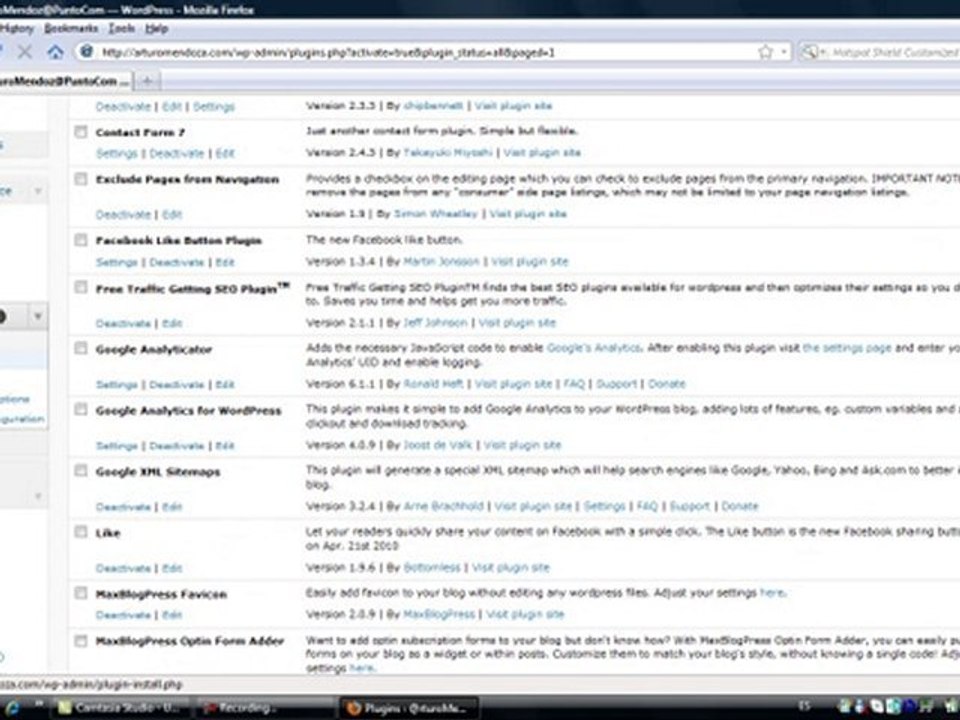960x720 pixels.
Task: Open Support link for Google Analyticator
Action: (617, 384)
